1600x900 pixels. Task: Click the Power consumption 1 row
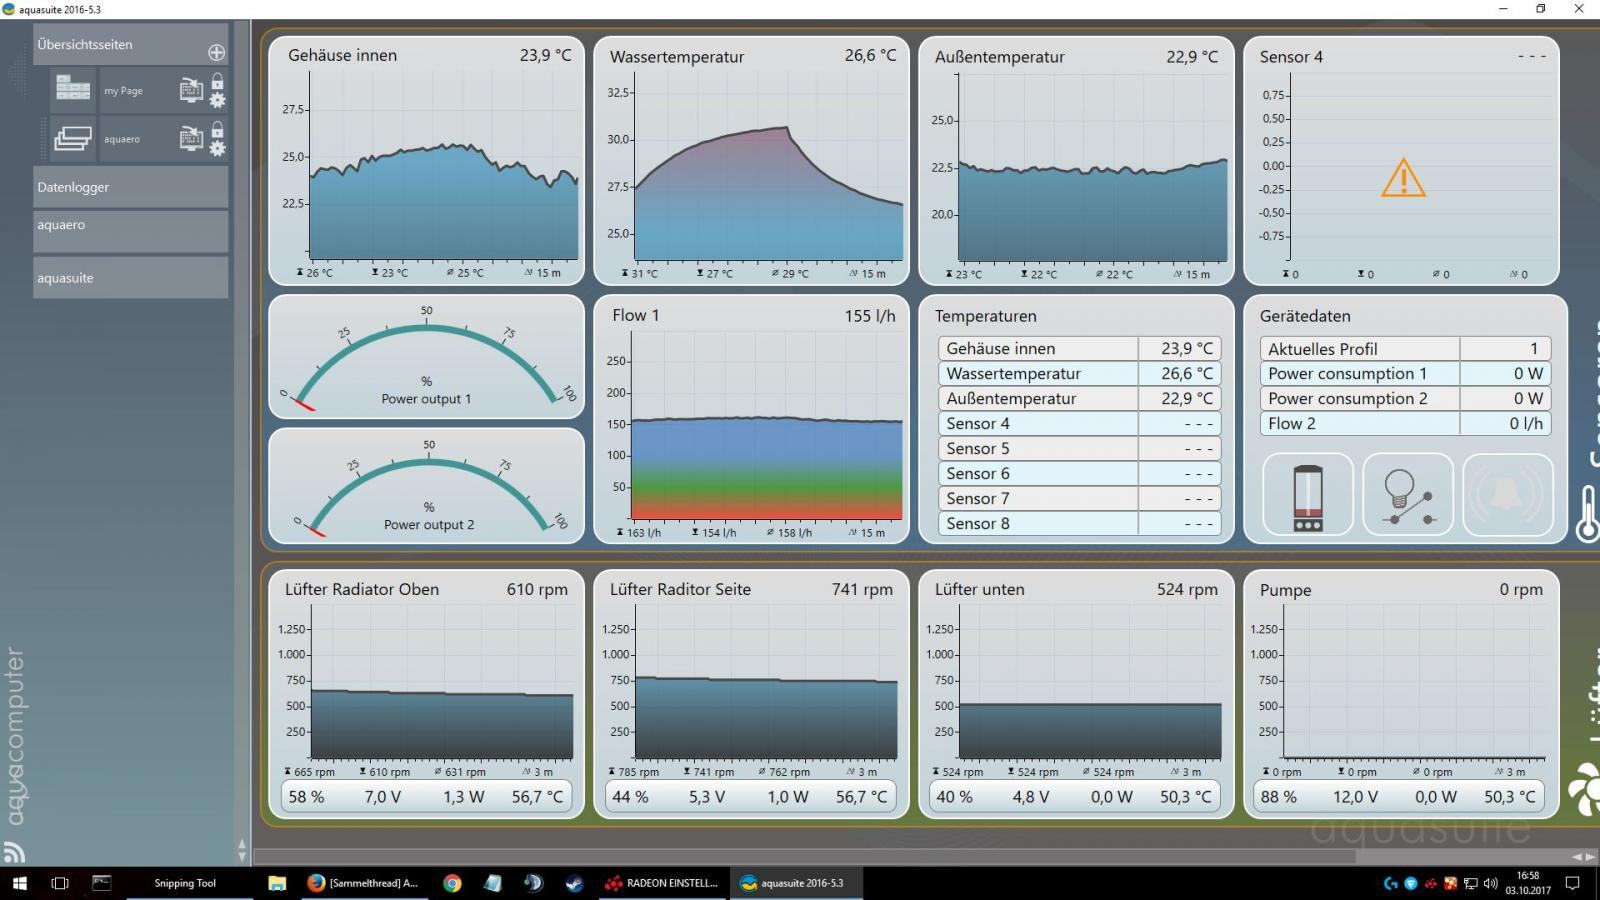click(x=1406, y=373)
